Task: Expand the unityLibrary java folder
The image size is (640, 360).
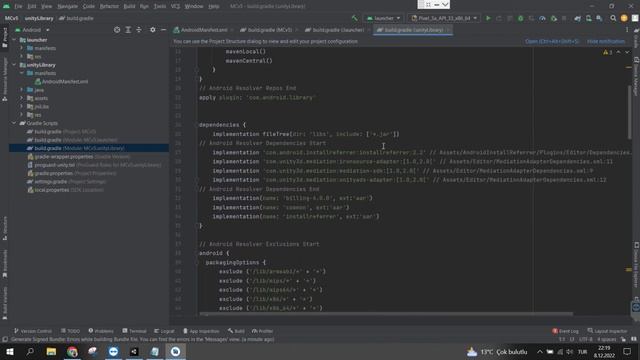Action: tap(22, 90)
